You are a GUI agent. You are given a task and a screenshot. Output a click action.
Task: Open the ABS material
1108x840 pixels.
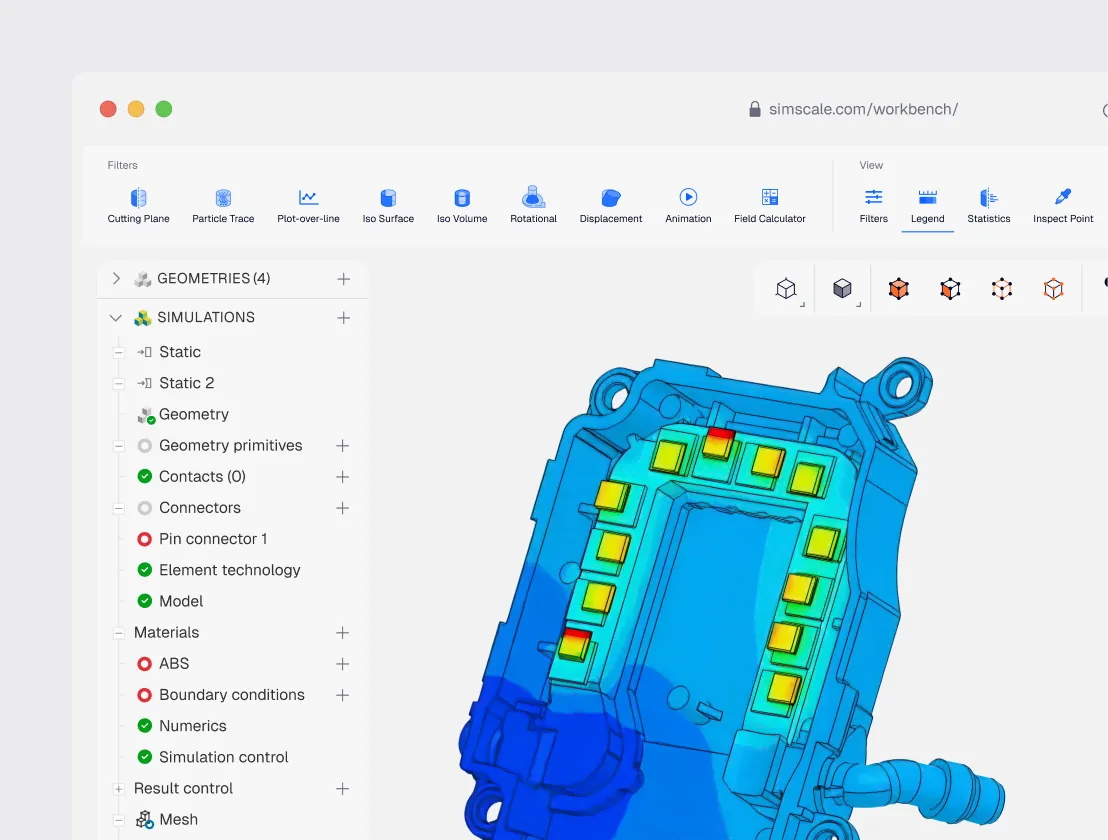174,663
